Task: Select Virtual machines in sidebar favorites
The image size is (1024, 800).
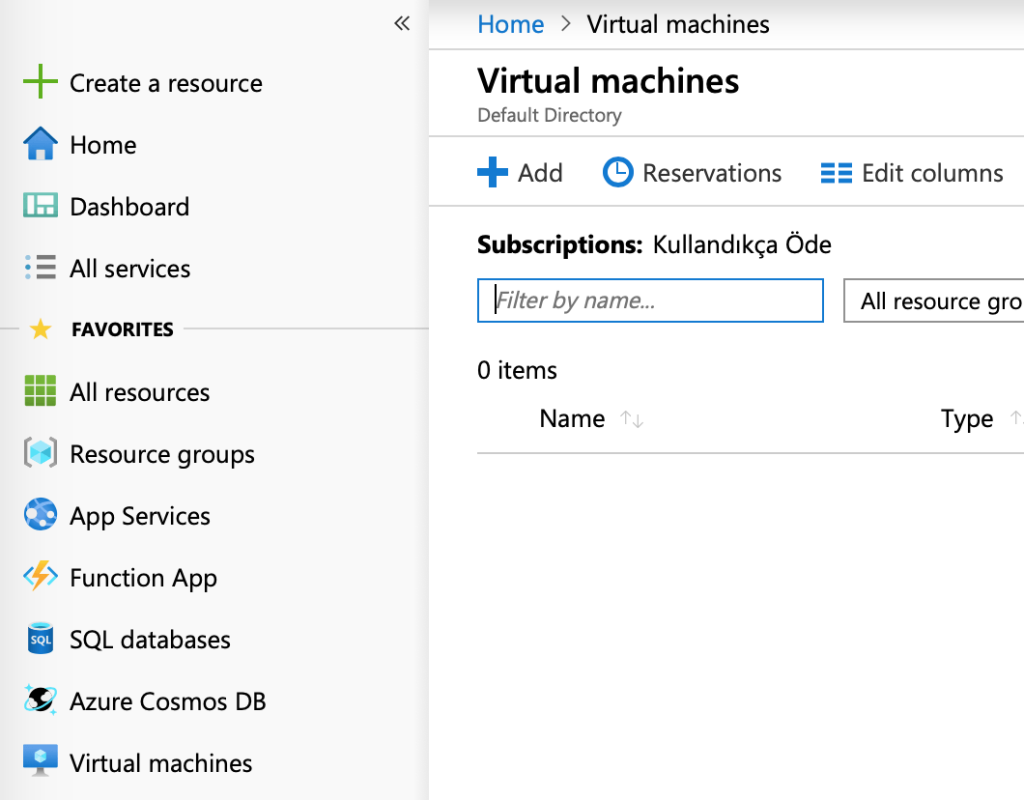Action: click(161, 763)
